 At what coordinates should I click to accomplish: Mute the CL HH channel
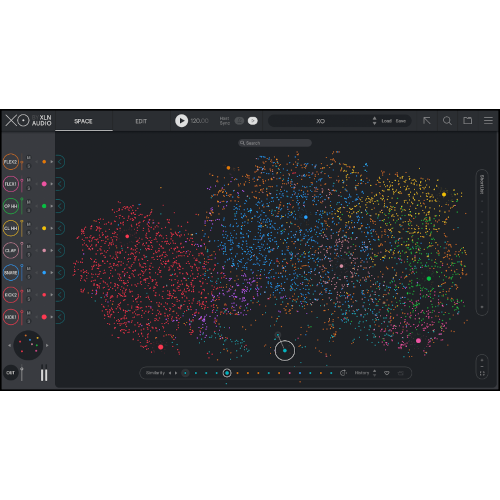[29, 224]
